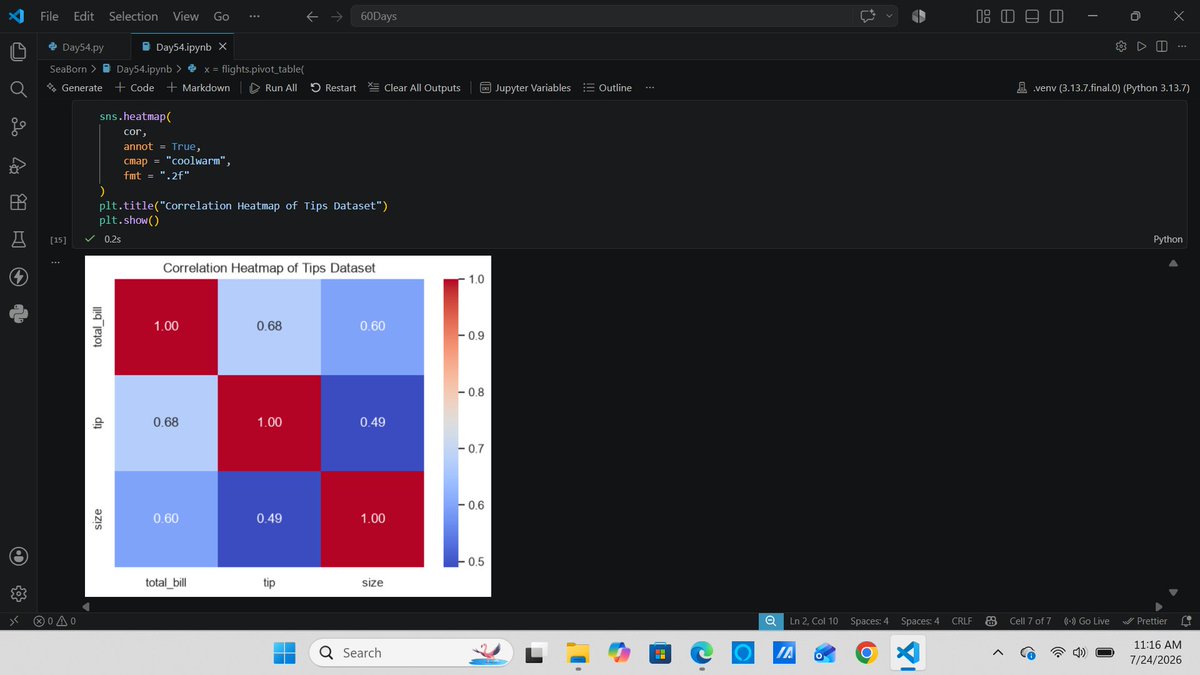
Task: Open more notebook toolbar actions
Action: (650, 87)
